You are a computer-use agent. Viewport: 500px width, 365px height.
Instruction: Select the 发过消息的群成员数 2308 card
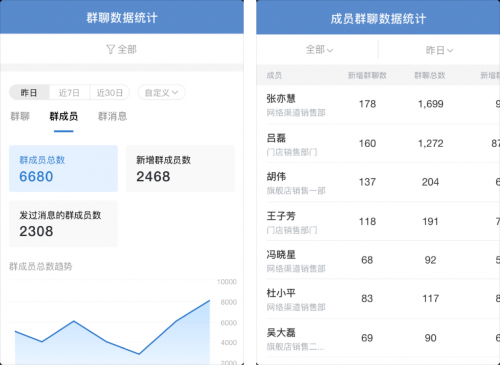point(63,224)
